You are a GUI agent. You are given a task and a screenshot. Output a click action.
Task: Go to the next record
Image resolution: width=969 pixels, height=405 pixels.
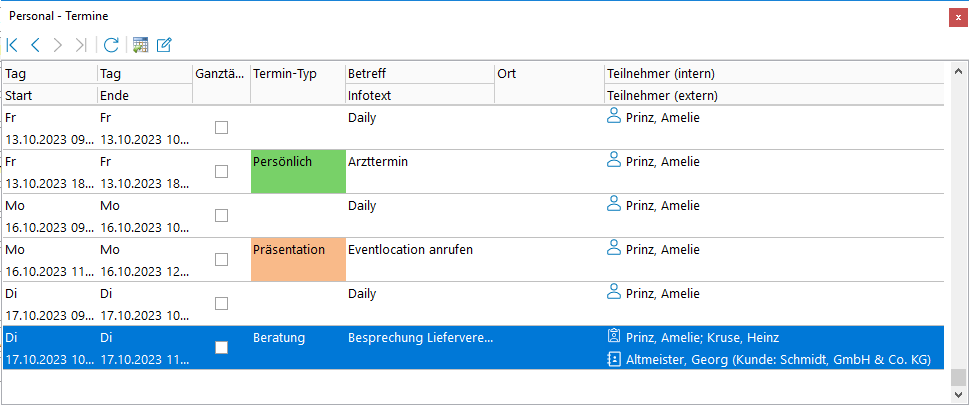(x=58, y=45)
